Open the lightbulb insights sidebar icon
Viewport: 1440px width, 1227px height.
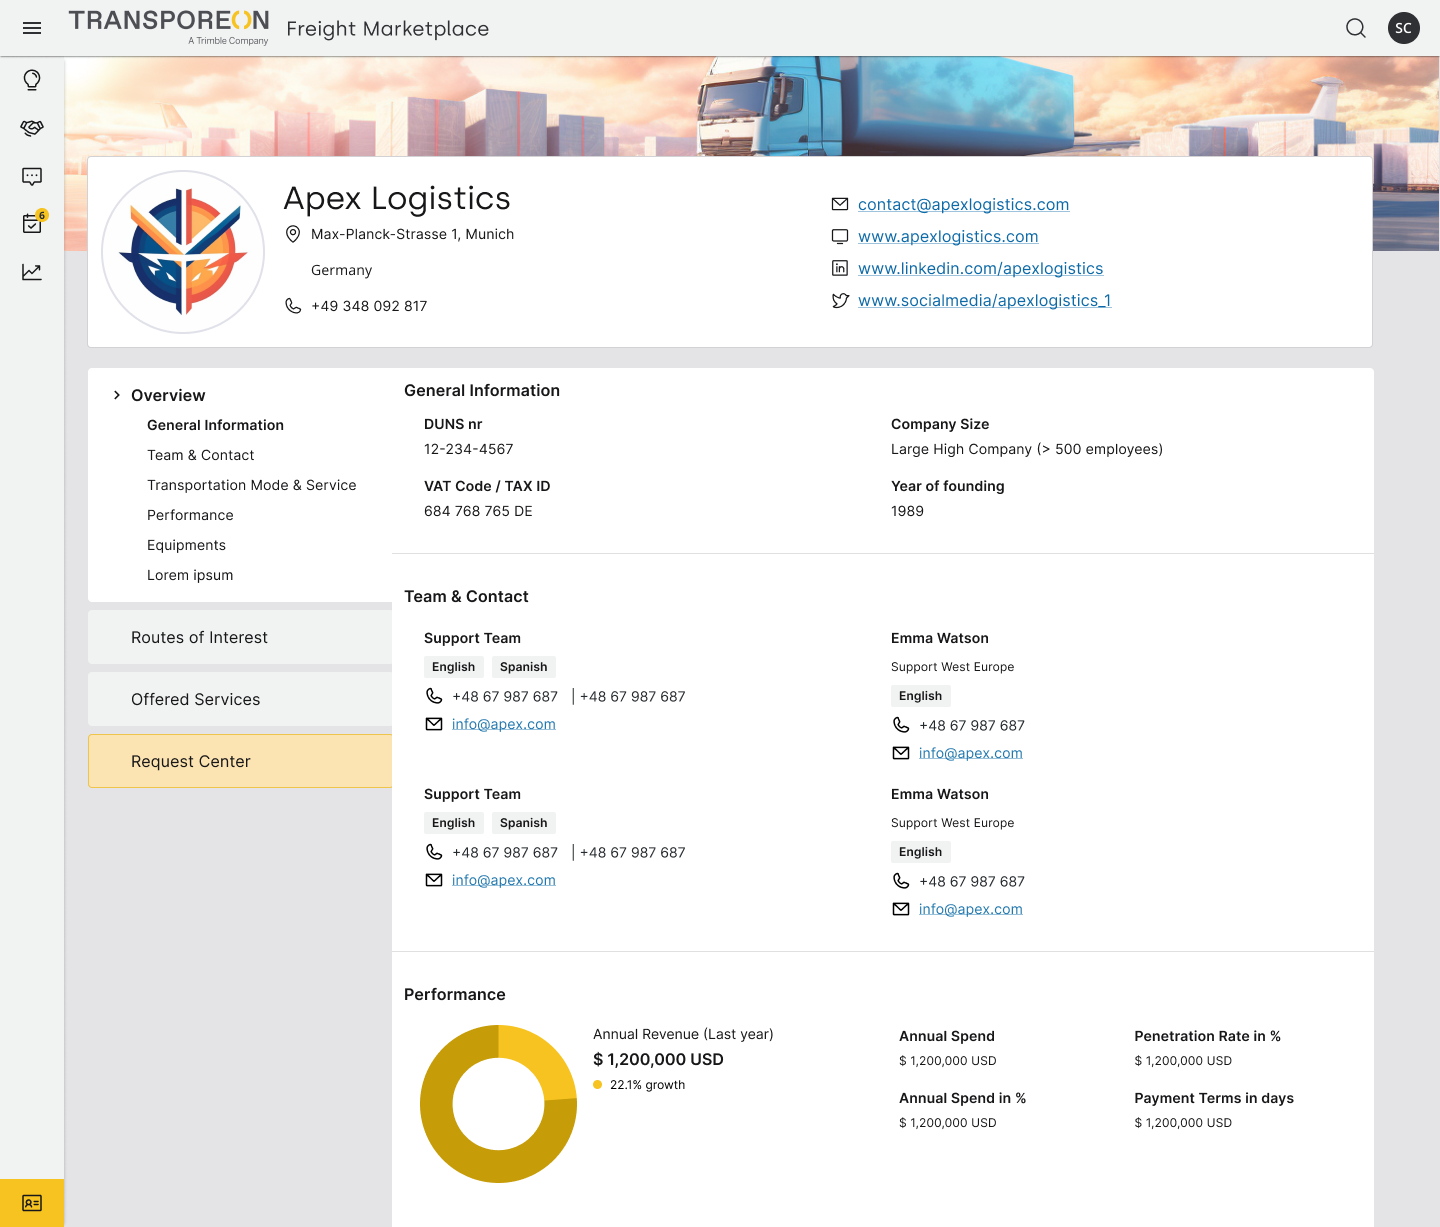[32, 80]
